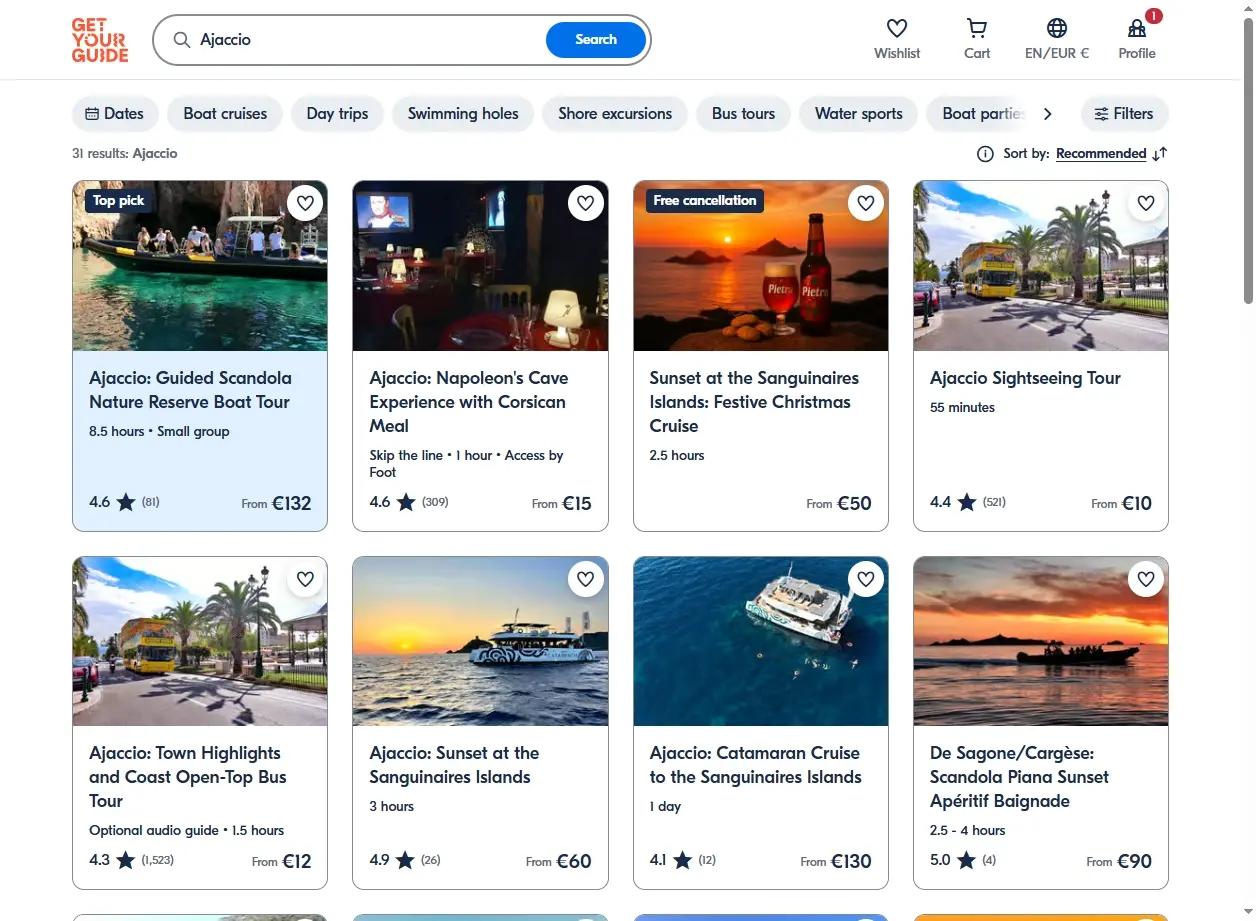Open the Dates filter chip
The height and width of the screenshot is (921, 1256).
point(114,114)
